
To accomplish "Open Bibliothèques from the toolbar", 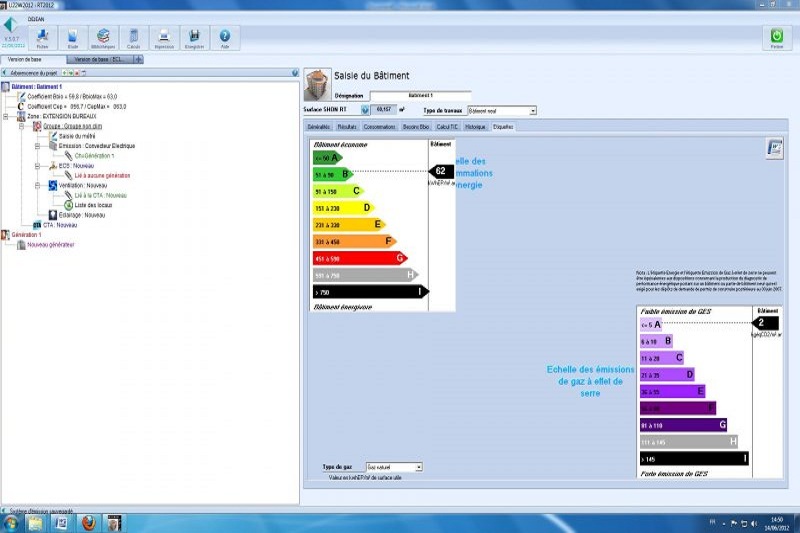I will pos(103,38).
